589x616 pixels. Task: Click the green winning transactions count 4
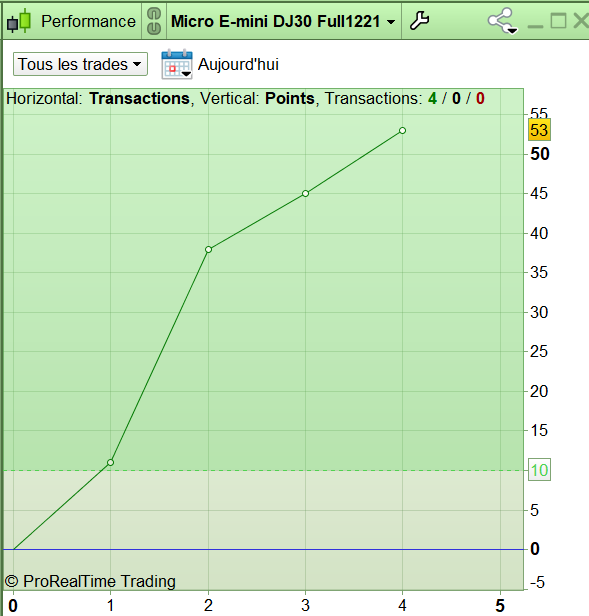point(432,98)
